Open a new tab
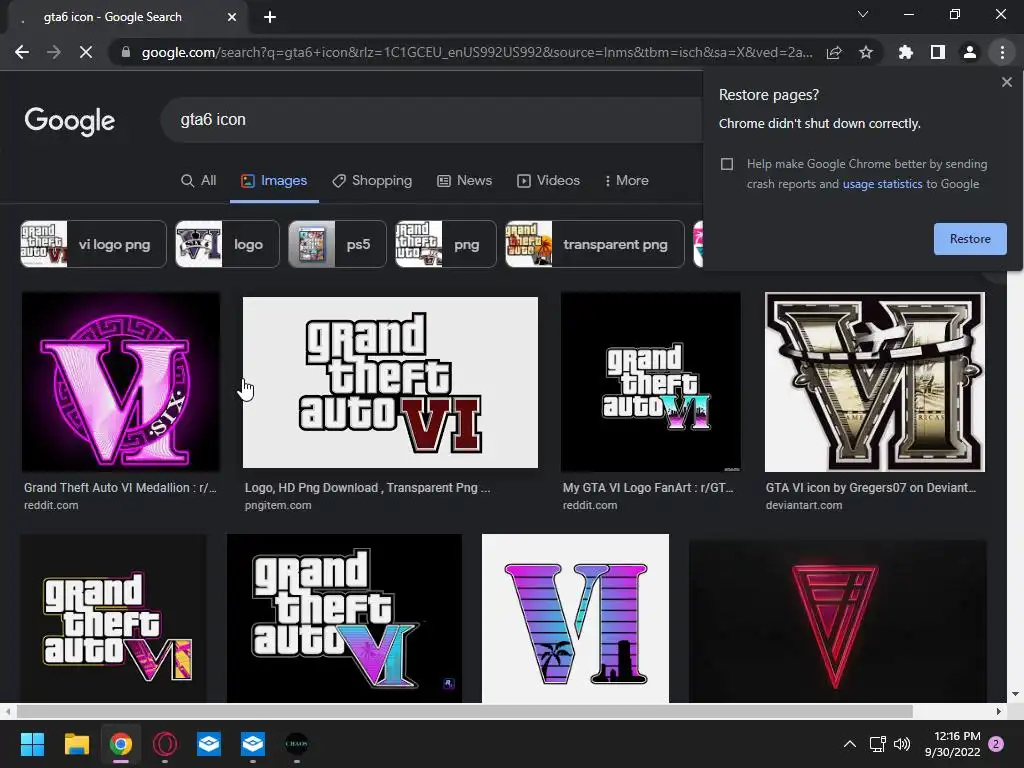The width and height of the screenshot is (1024, 768). (x=270, y=17)
